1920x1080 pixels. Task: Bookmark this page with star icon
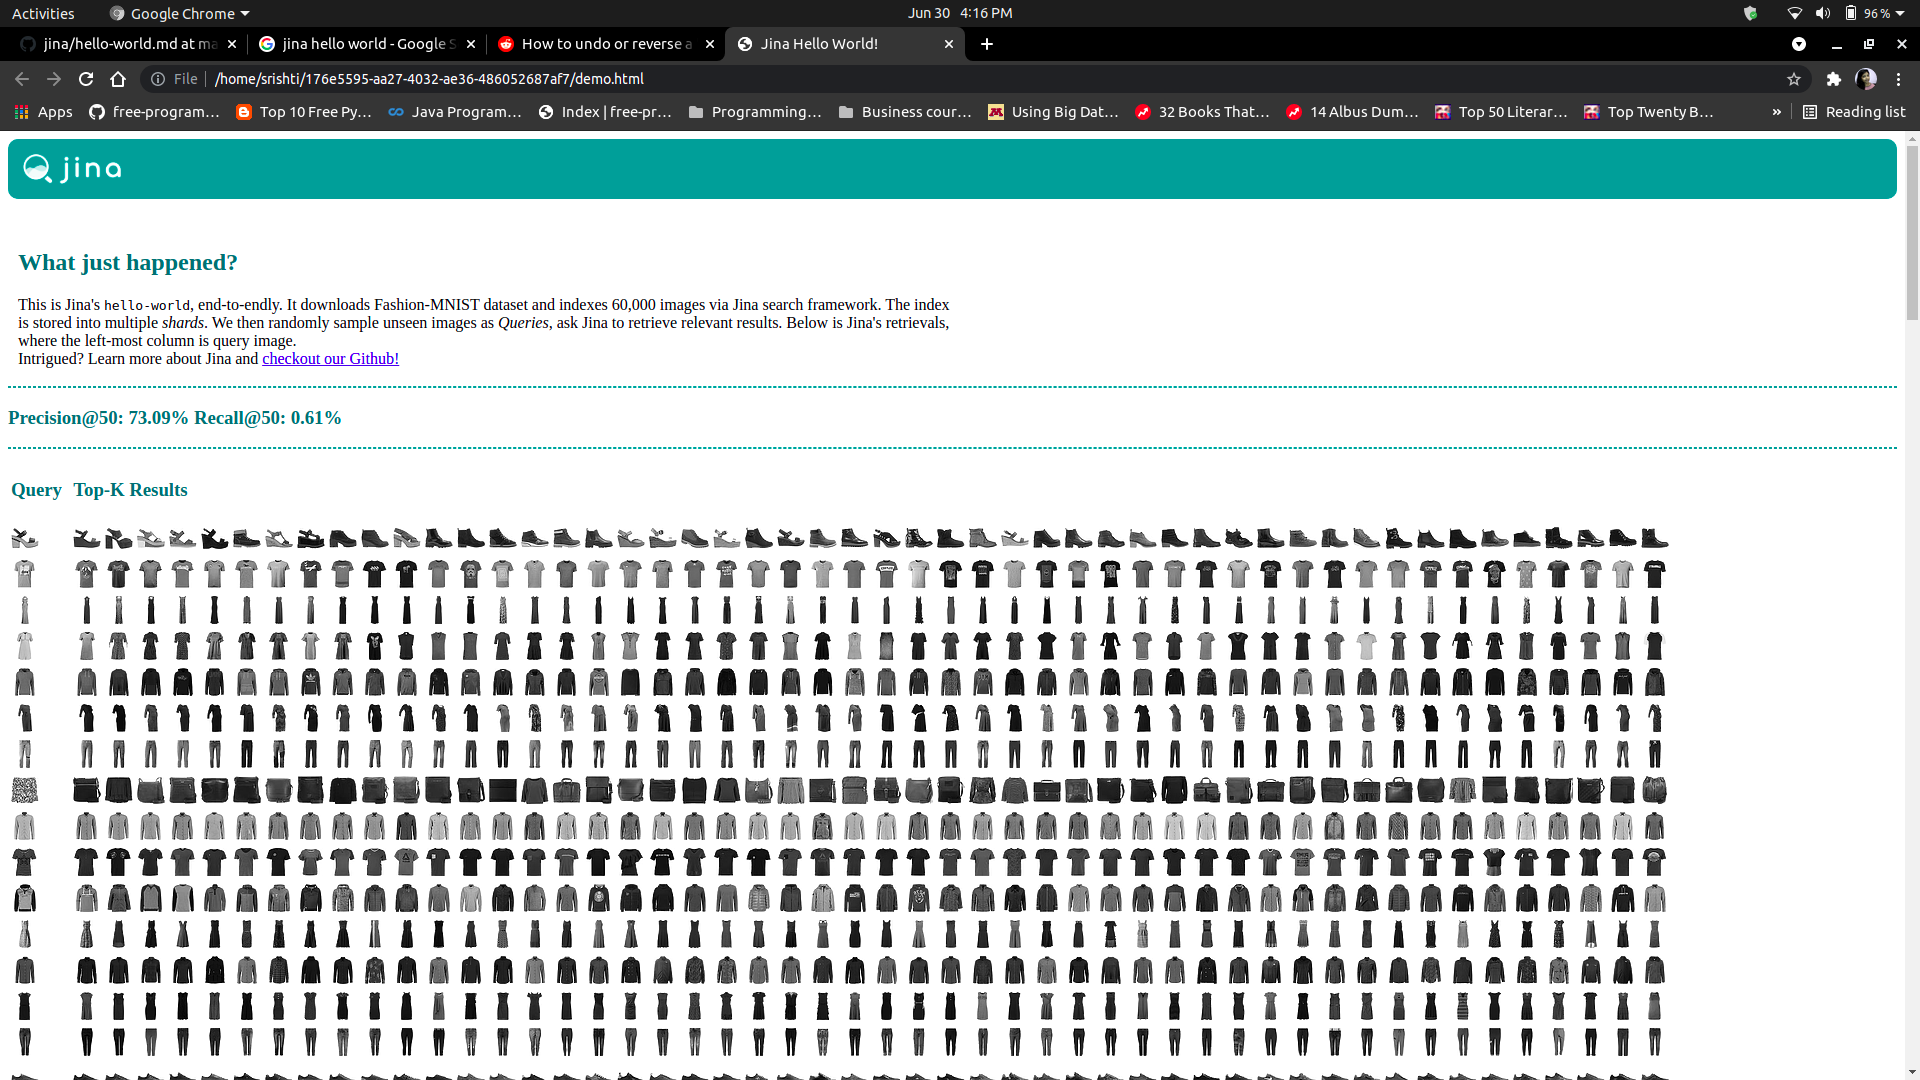click(x=1794, y=79)
